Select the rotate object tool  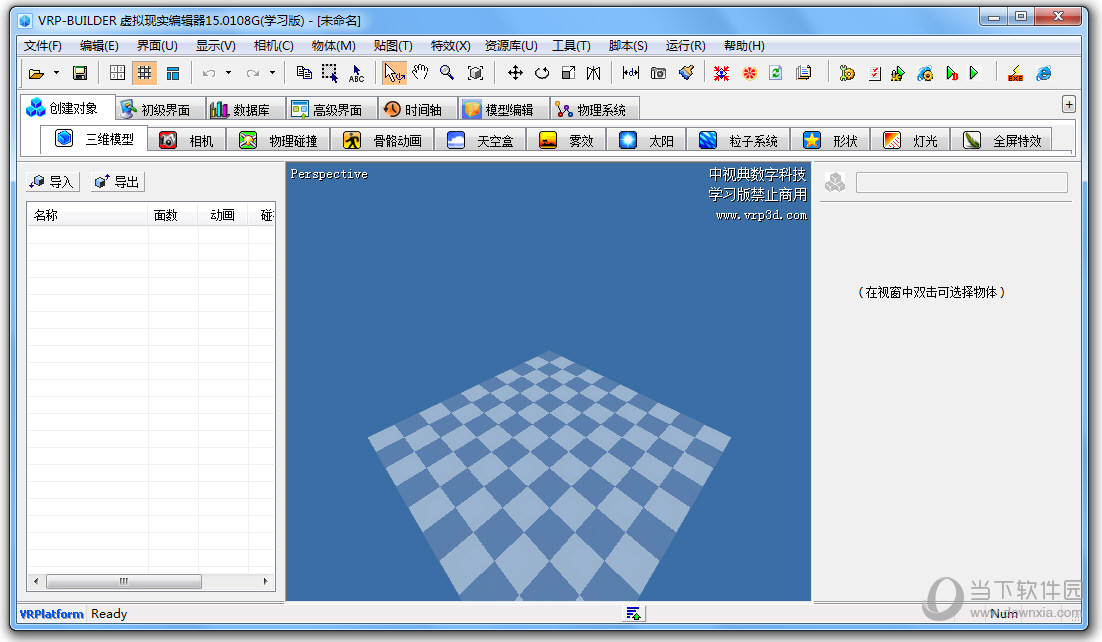tap(541, 73)
